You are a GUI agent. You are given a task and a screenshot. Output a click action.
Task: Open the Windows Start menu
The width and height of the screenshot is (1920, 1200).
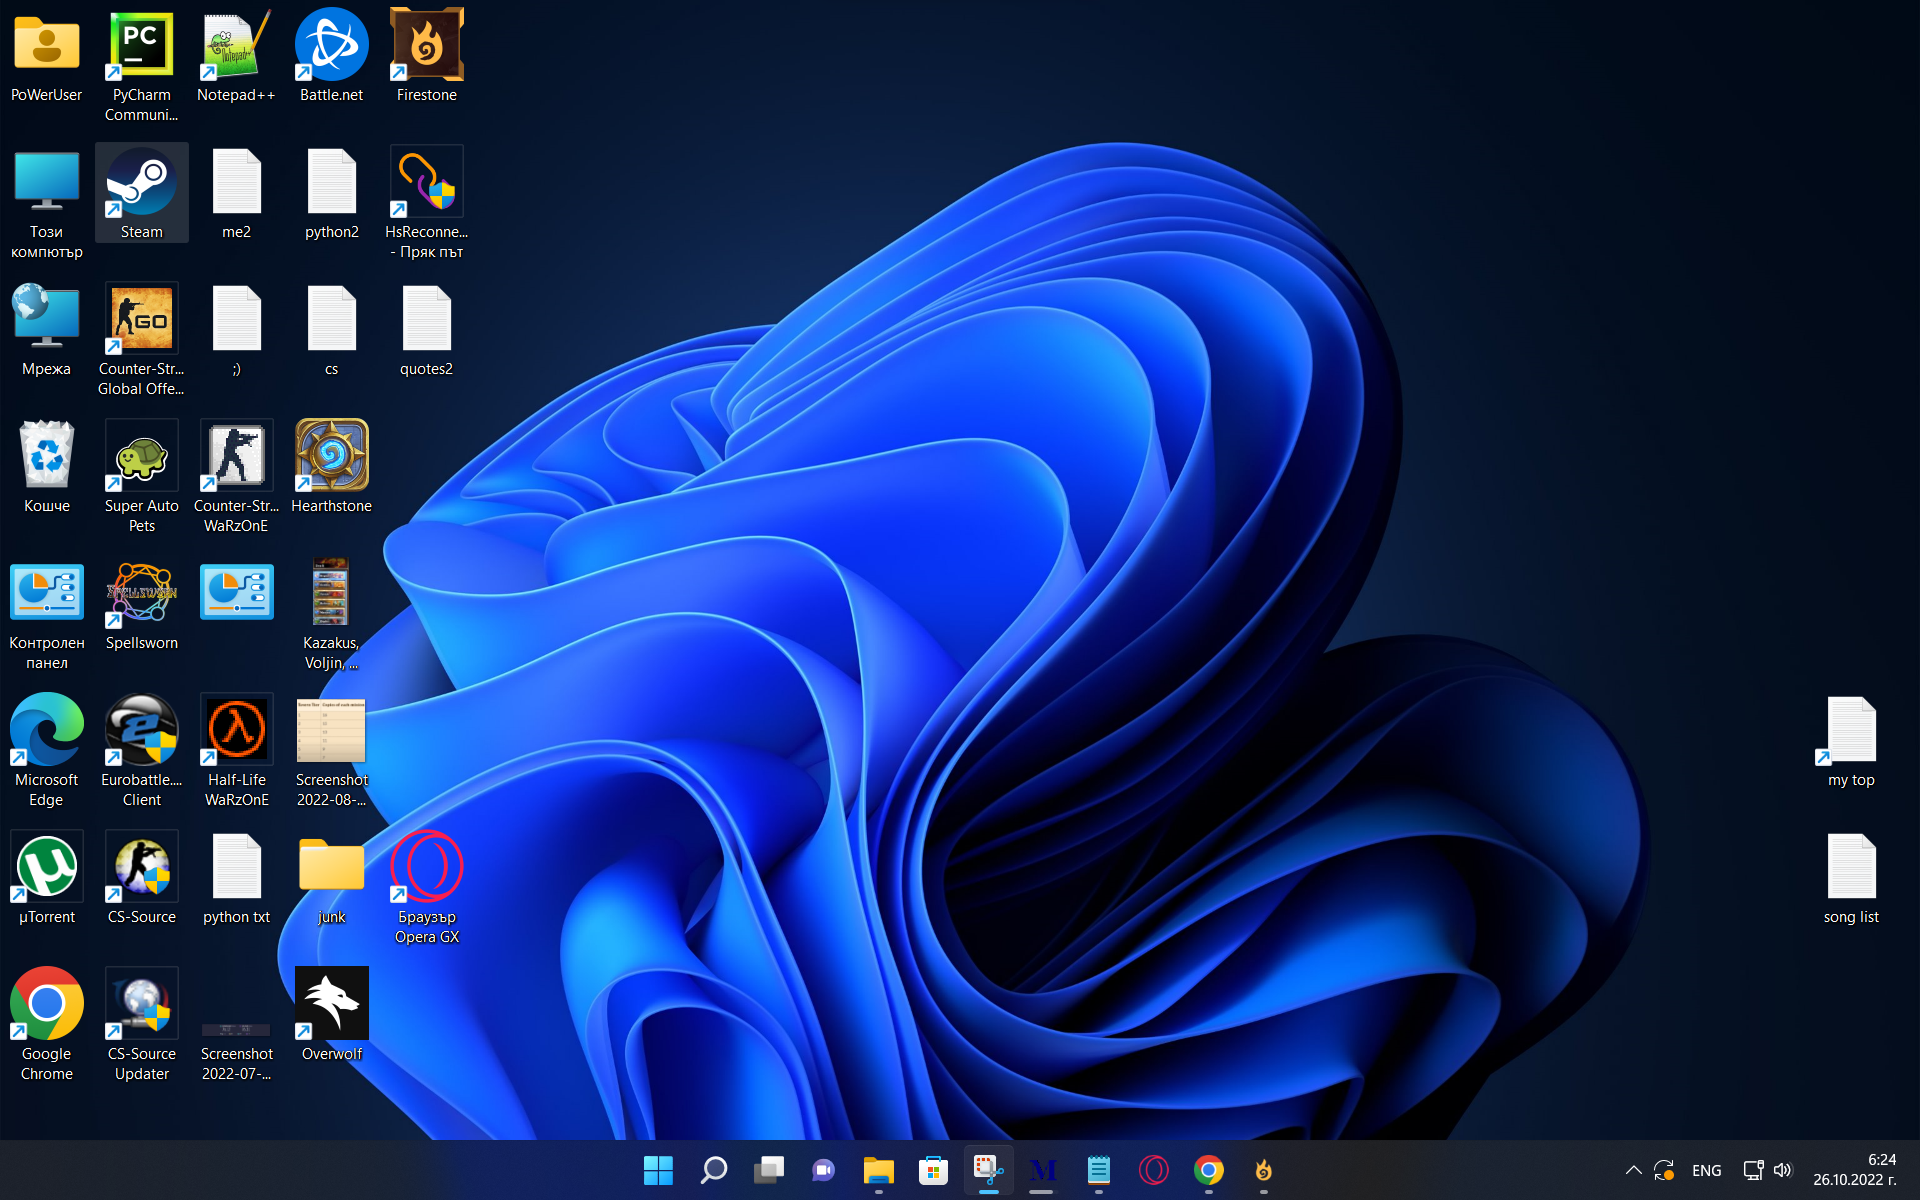coord(658,1170)
